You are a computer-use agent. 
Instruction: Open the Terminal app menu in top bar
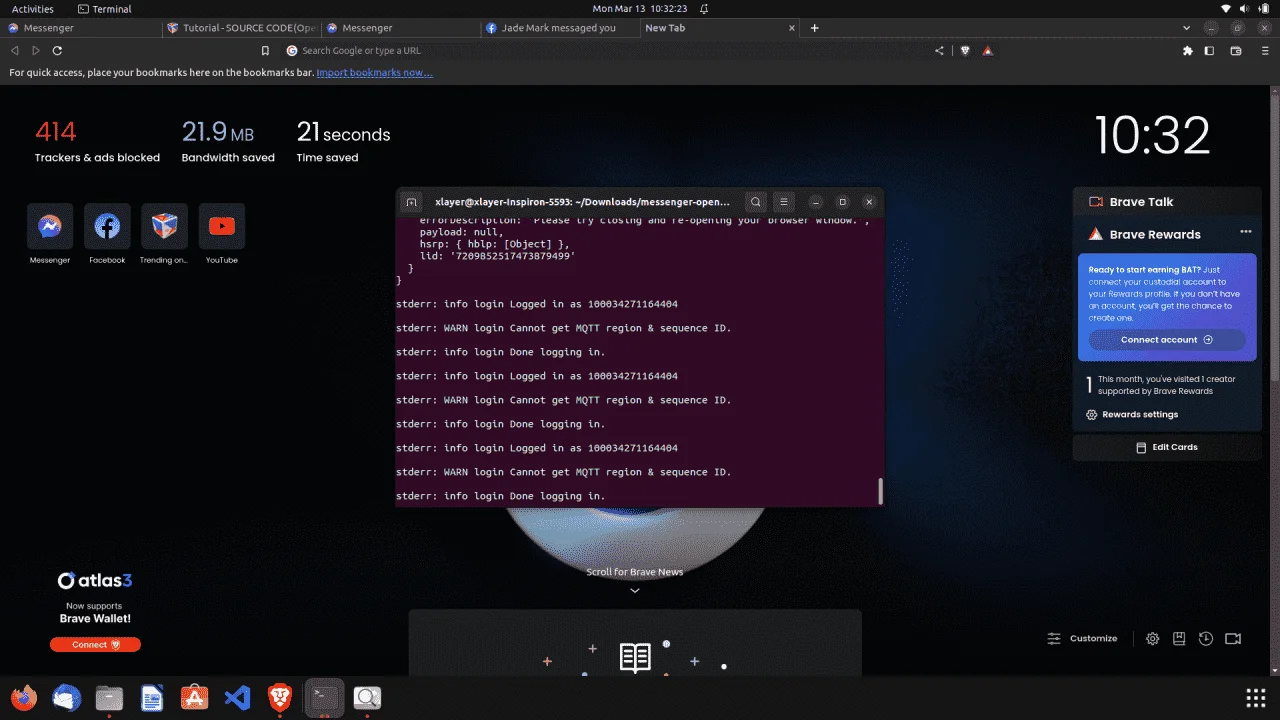104,8
